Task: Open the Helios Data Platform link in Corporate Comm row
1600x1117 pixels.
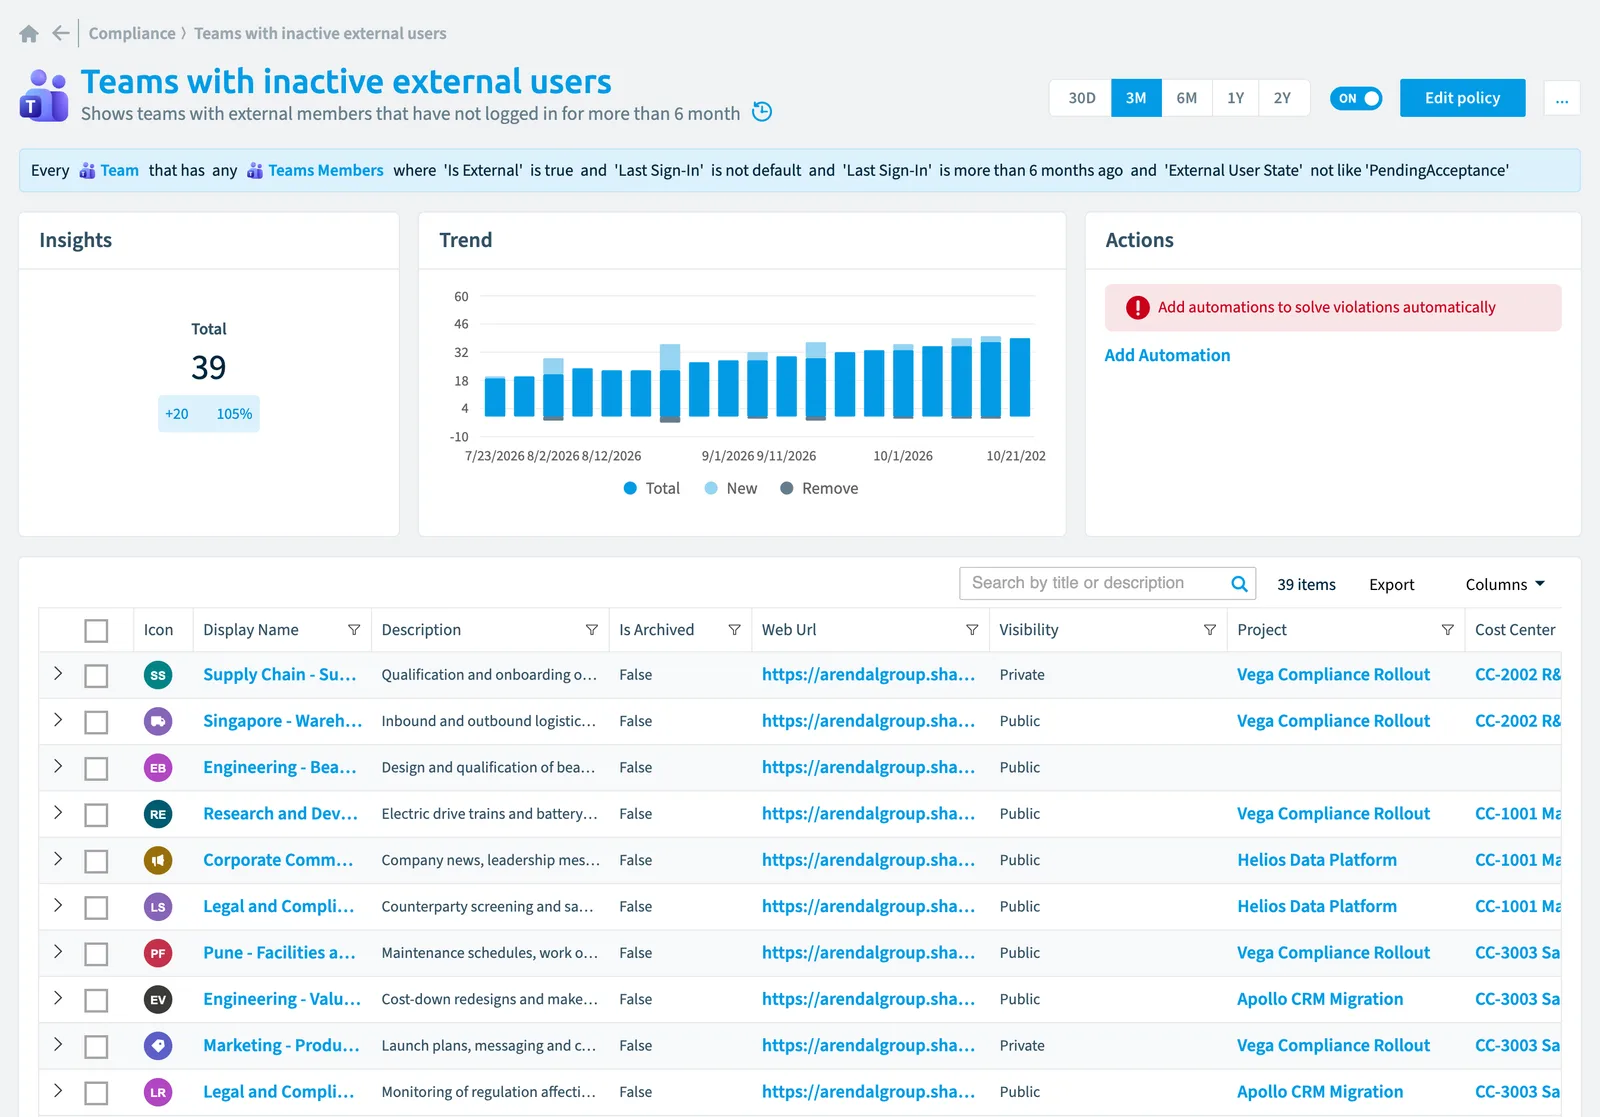Action: pyautogui.click(x=1317, y=860)
